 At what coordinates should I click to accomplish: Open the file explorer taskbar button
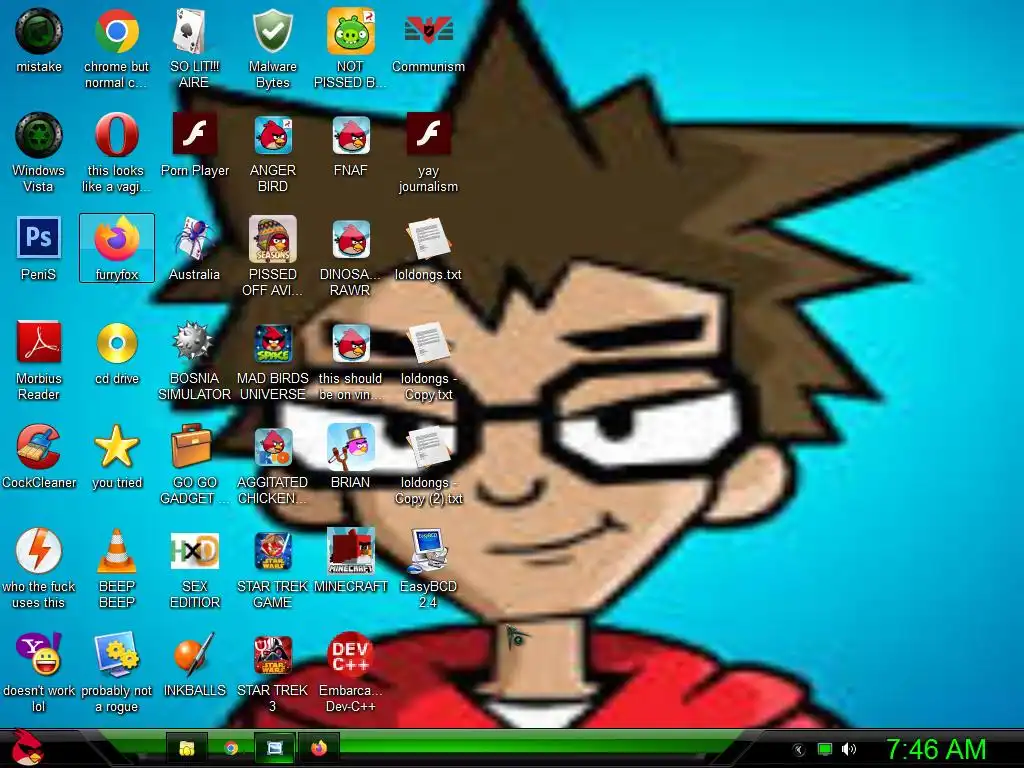tap(186, 748)
